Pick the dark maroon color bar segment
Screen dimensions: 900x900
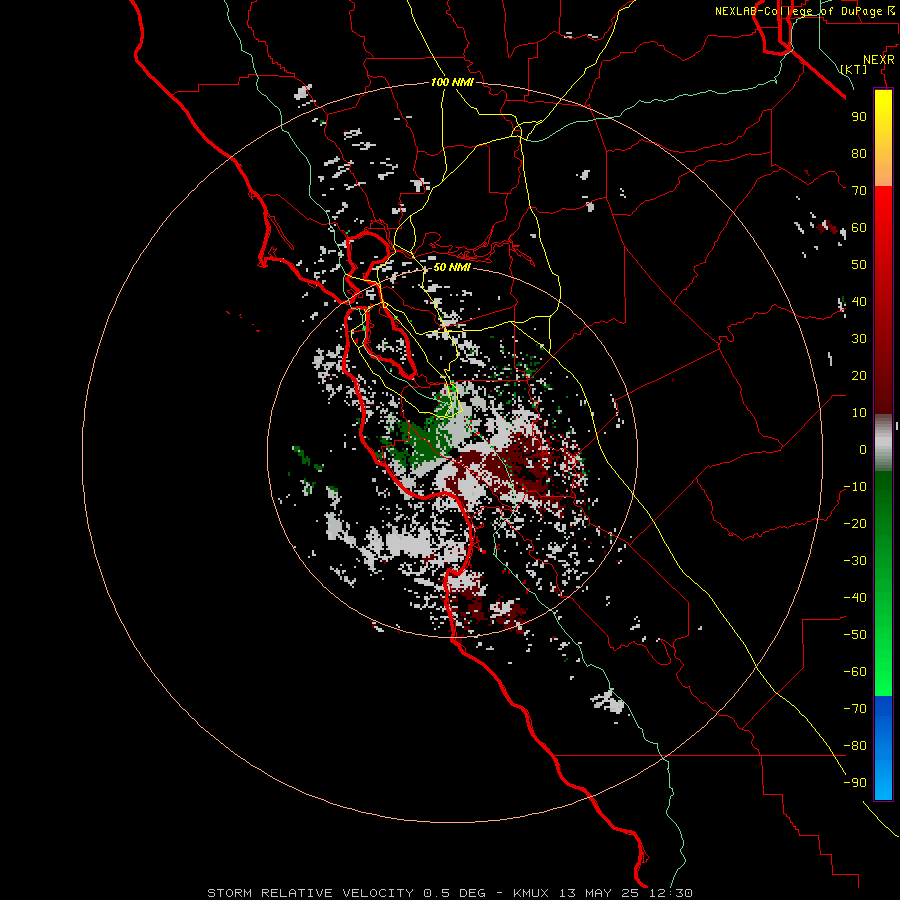click(x=883, y=356)
